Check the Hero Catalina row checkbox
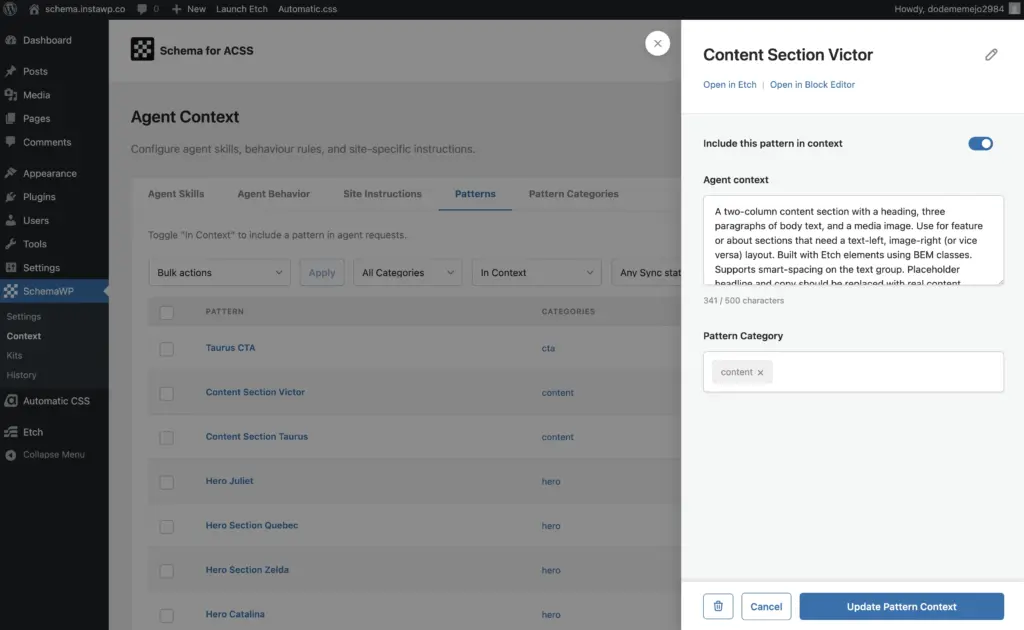The width and height of the screenshot is (1024, 630). tap(167, 616)
